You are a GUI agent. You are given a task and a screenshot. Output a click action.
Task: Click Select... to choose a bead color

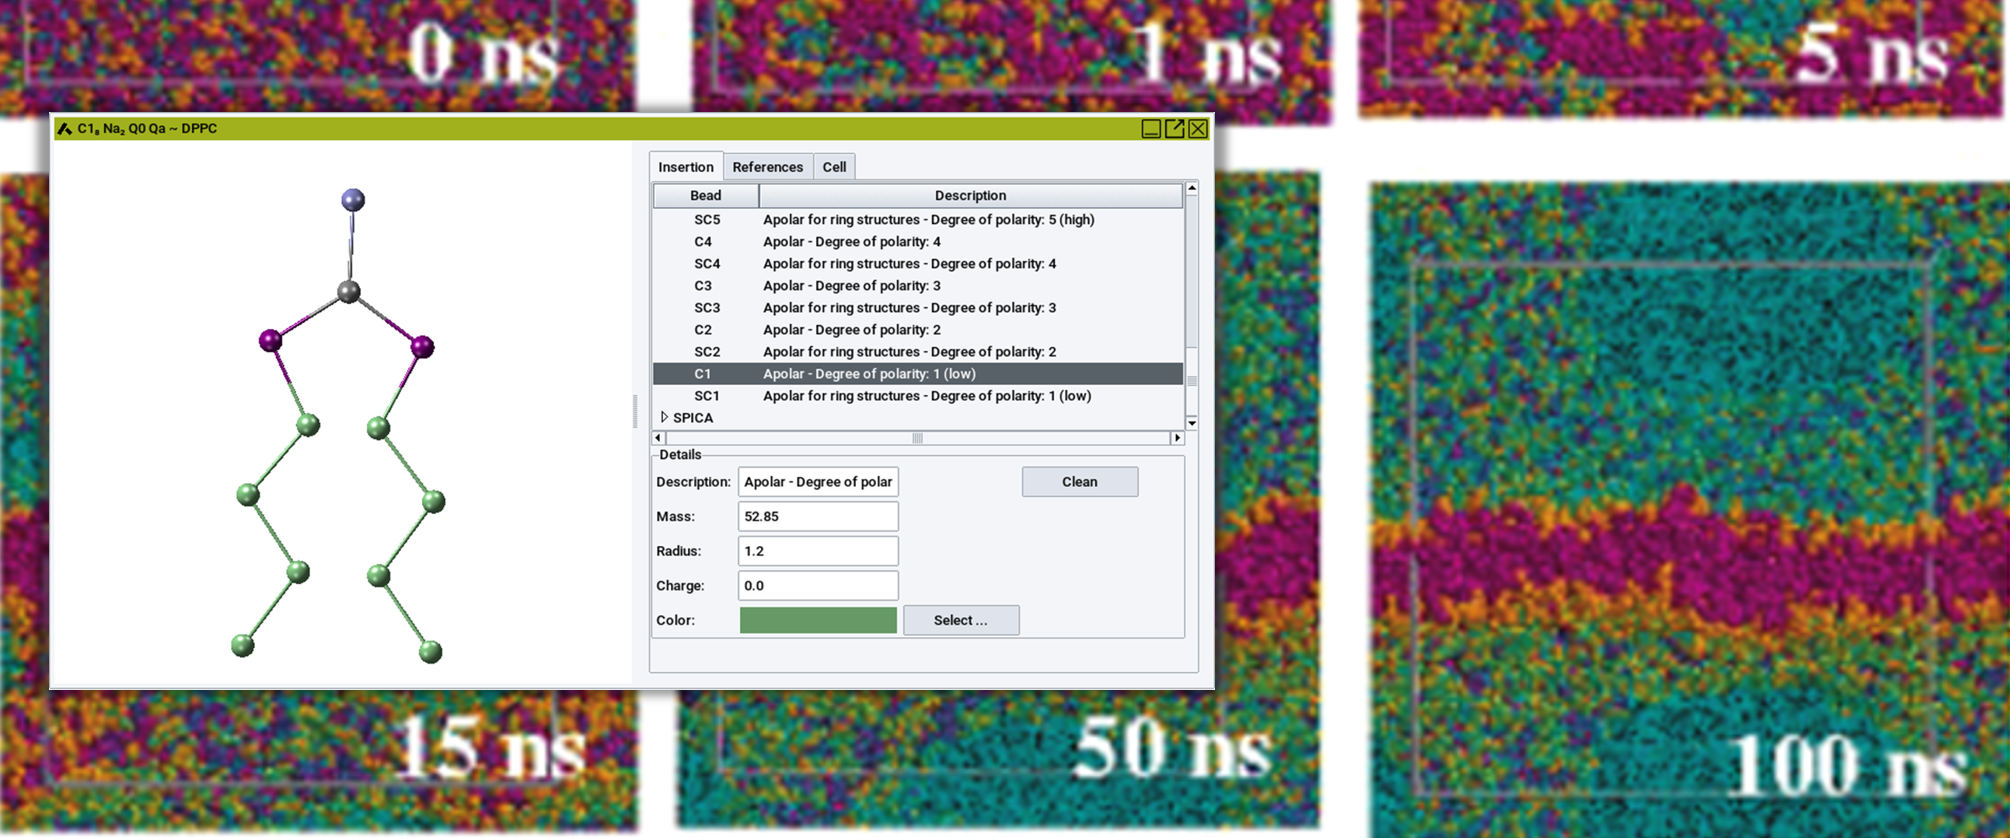tap(960, 620)
